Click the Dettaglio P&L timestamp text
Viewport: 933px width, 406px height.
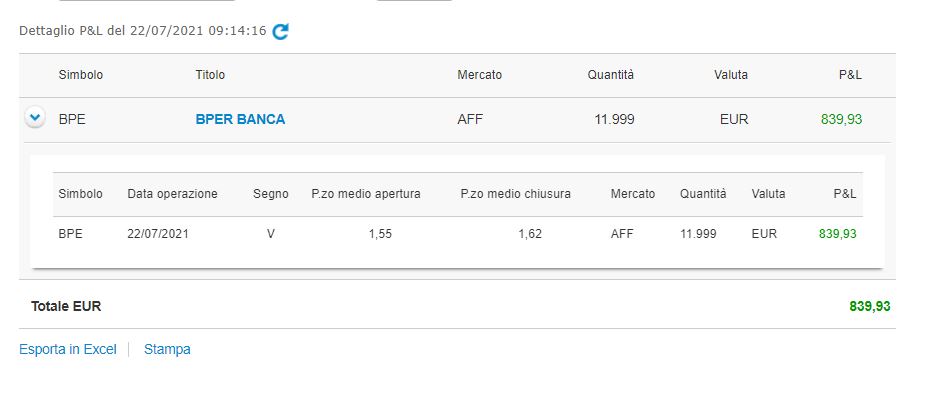[143, 31]
